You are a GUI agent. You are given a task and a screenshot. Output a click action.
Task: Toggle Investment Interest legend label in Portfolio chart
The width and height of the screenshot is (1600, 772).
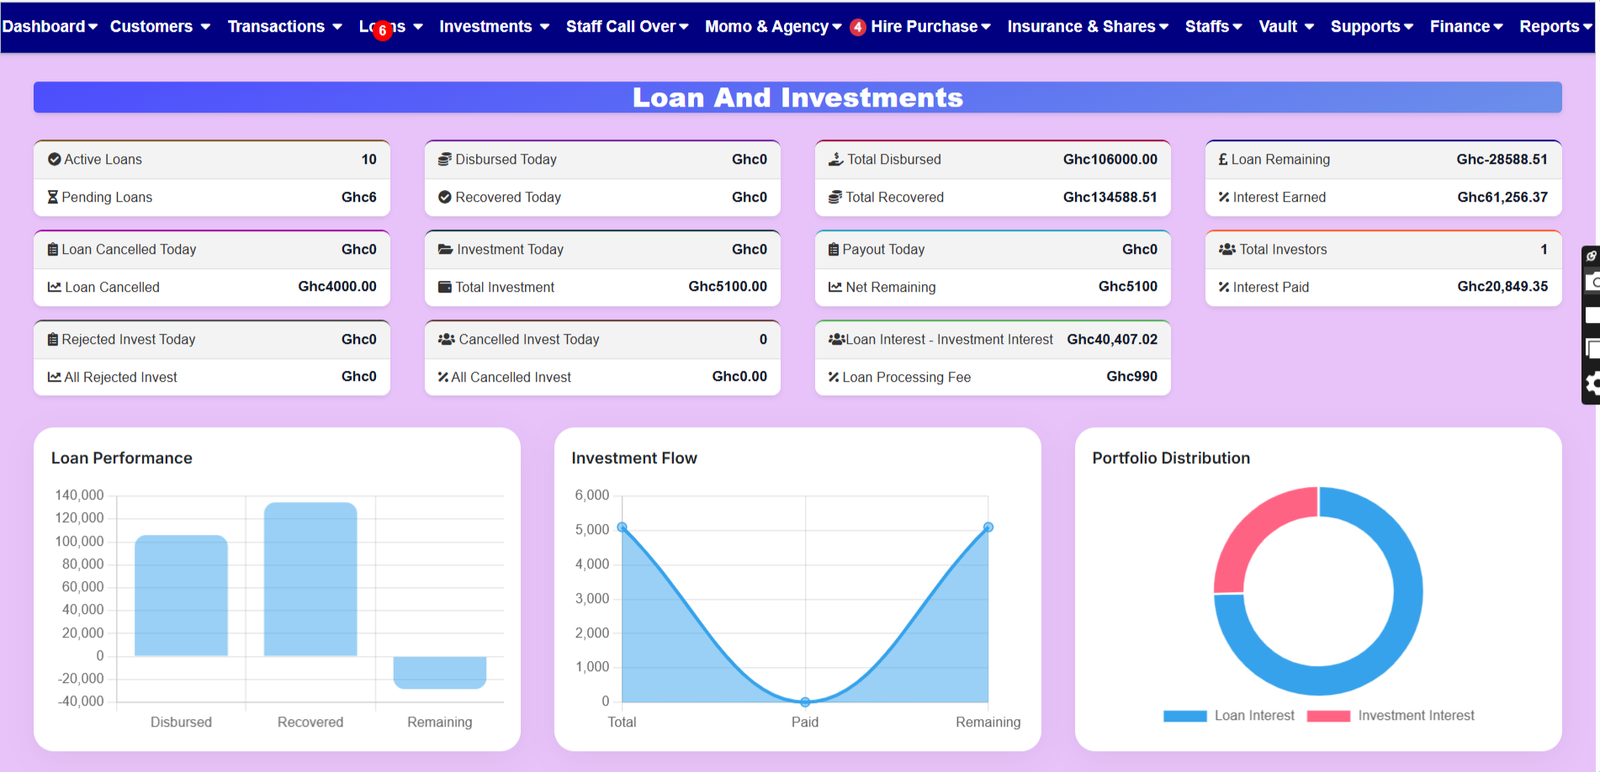tap(1415, 716)
